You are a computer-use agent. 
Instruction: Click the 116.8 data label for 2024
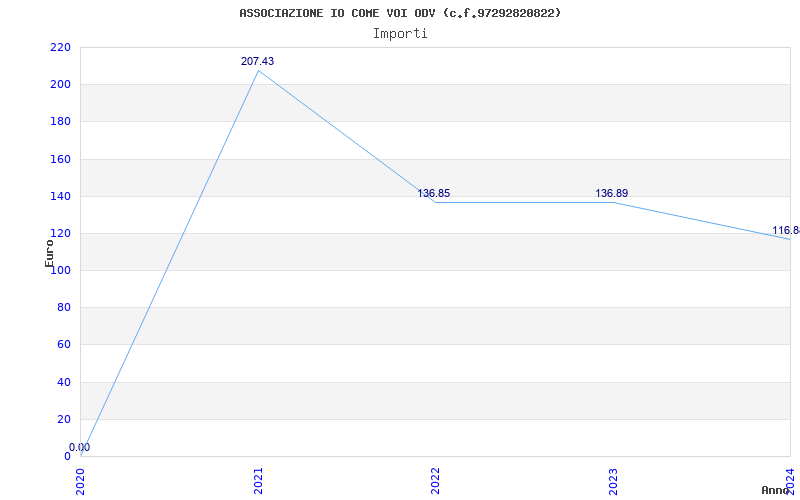(x=786, y=231)
